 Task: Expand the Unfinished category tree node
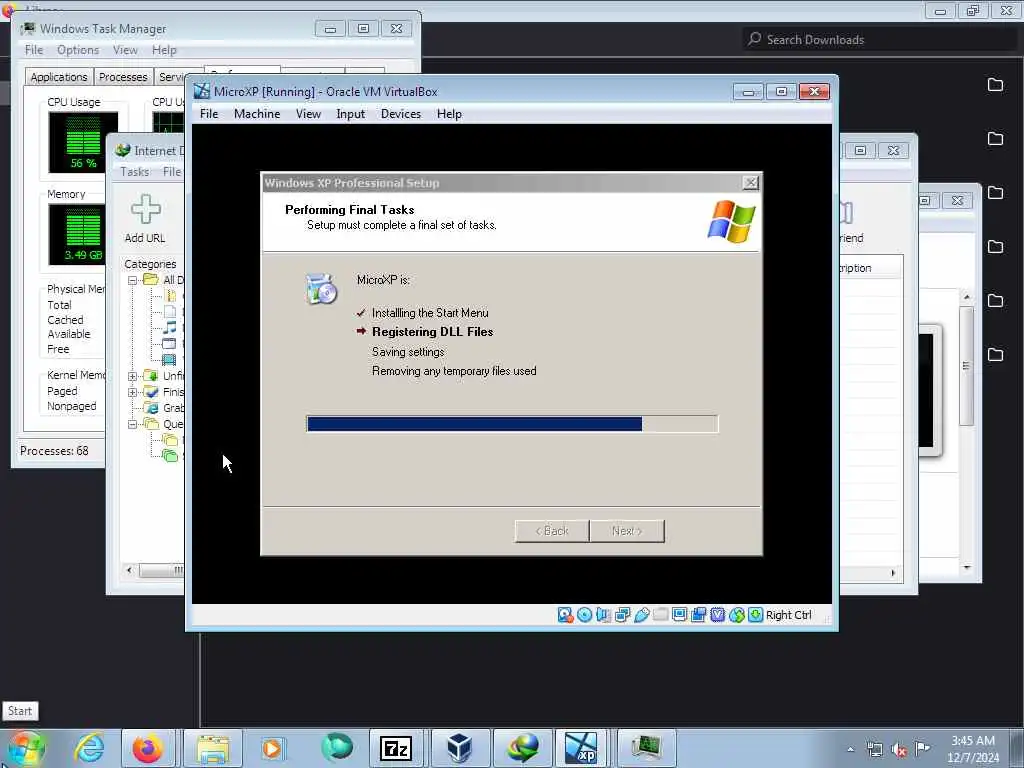[x=133, y=376]
